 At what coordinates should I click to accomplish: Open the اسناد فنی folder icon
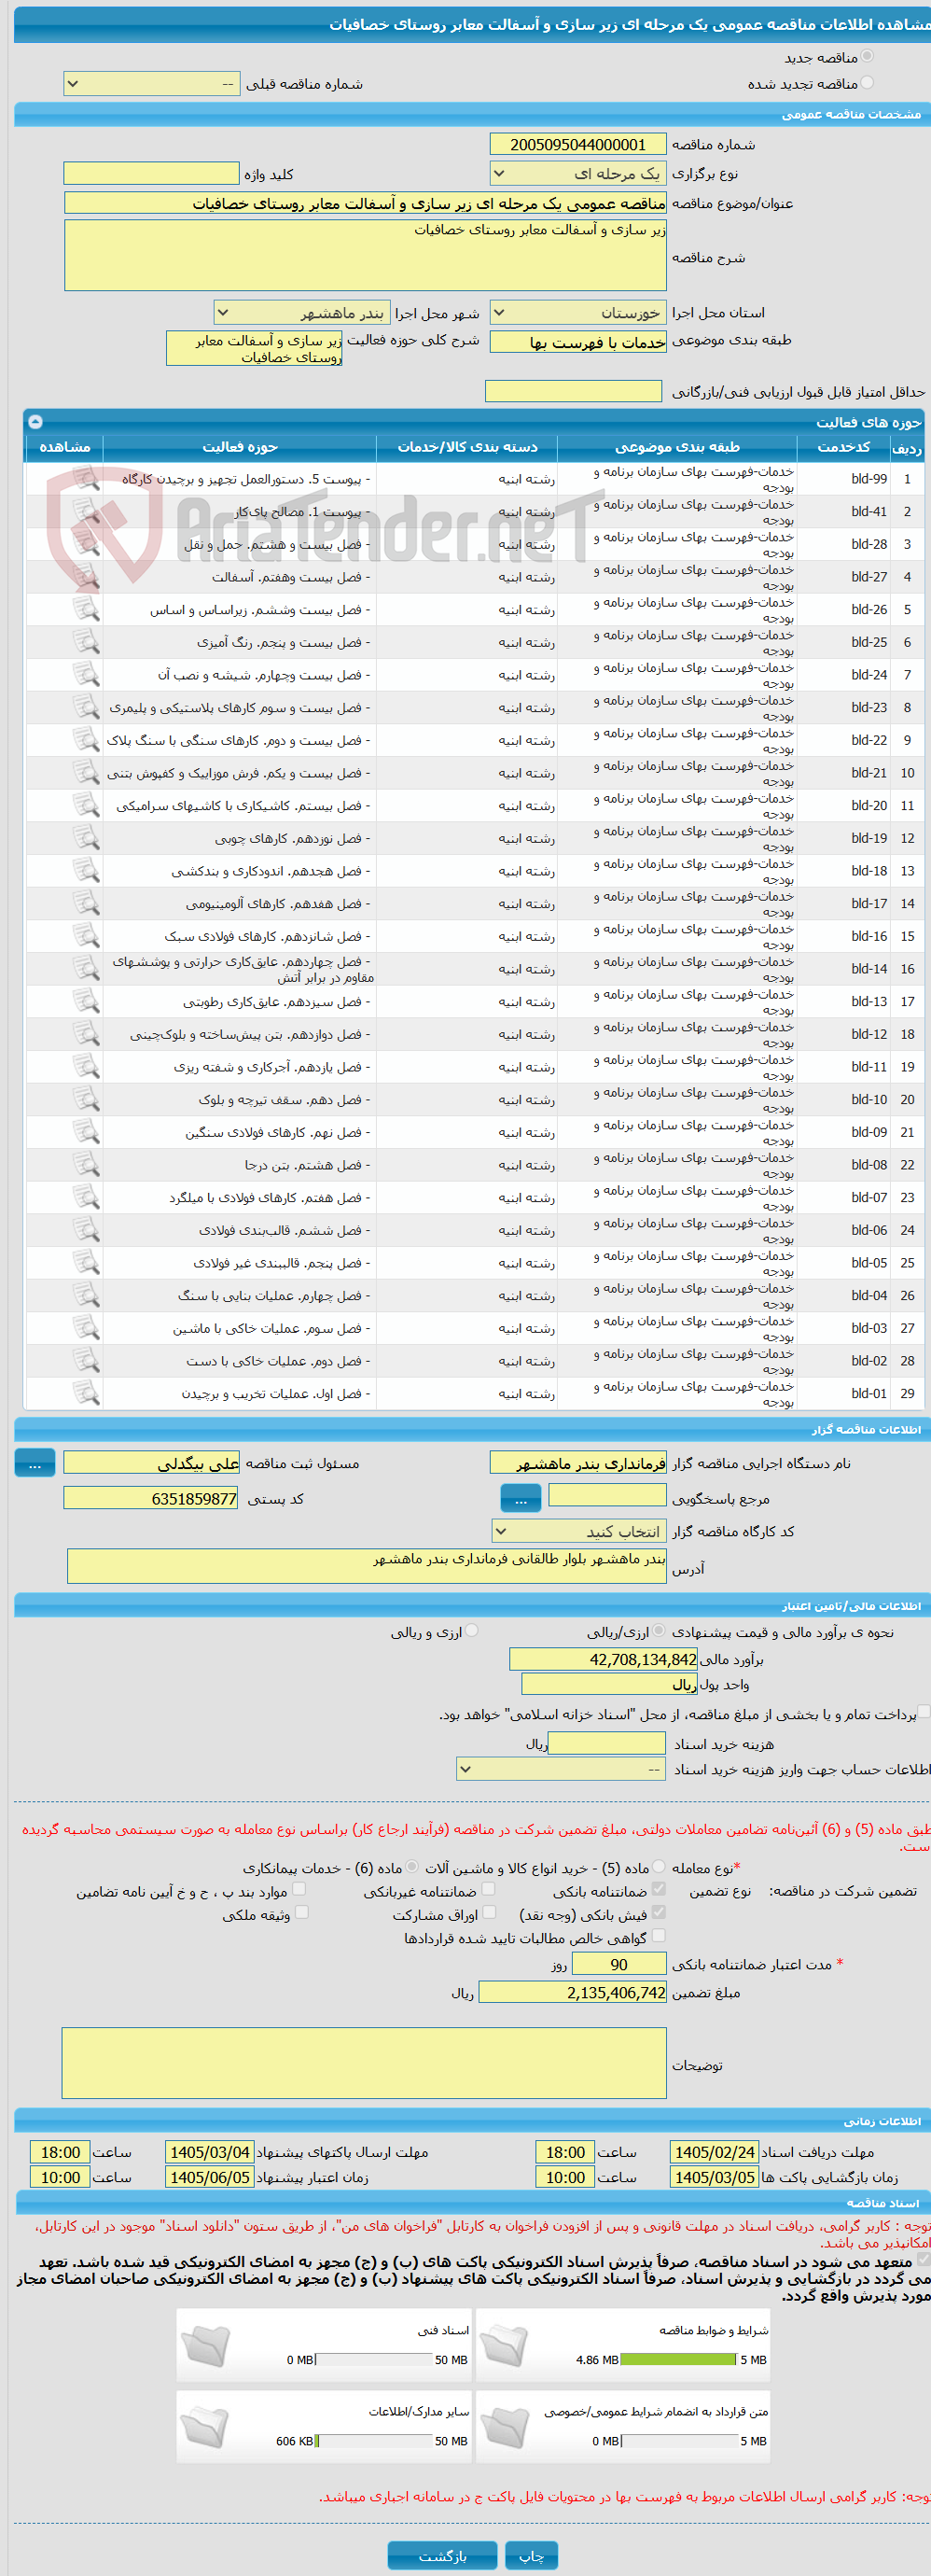[x=207, y=2345]
